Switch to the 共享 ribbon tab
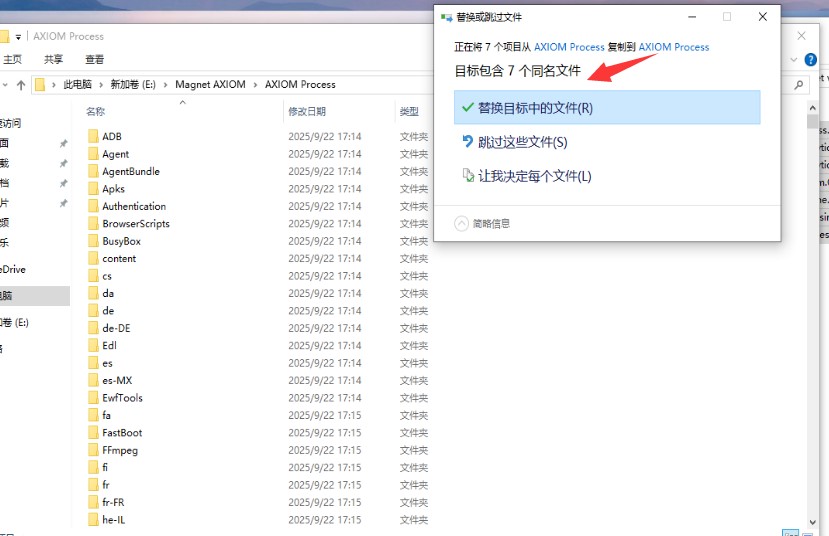 pyautogui.click(x=53, y=60)
